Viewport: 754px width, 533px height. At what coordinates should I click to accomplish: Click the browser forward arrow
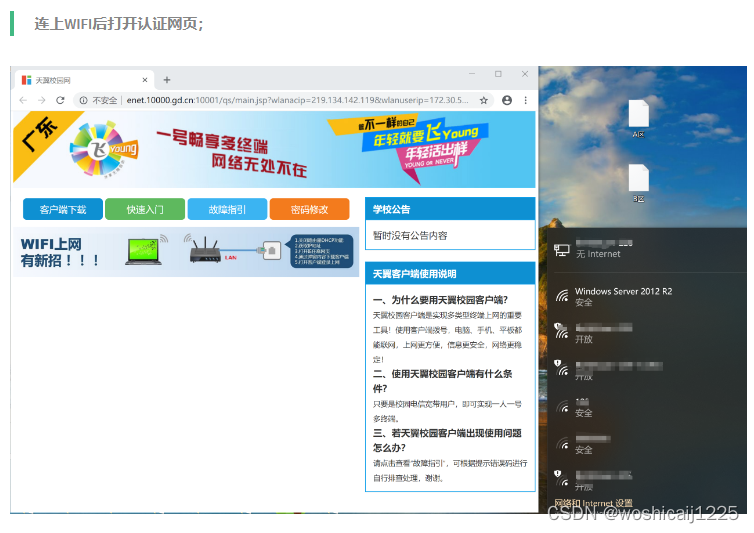(42, 100)
